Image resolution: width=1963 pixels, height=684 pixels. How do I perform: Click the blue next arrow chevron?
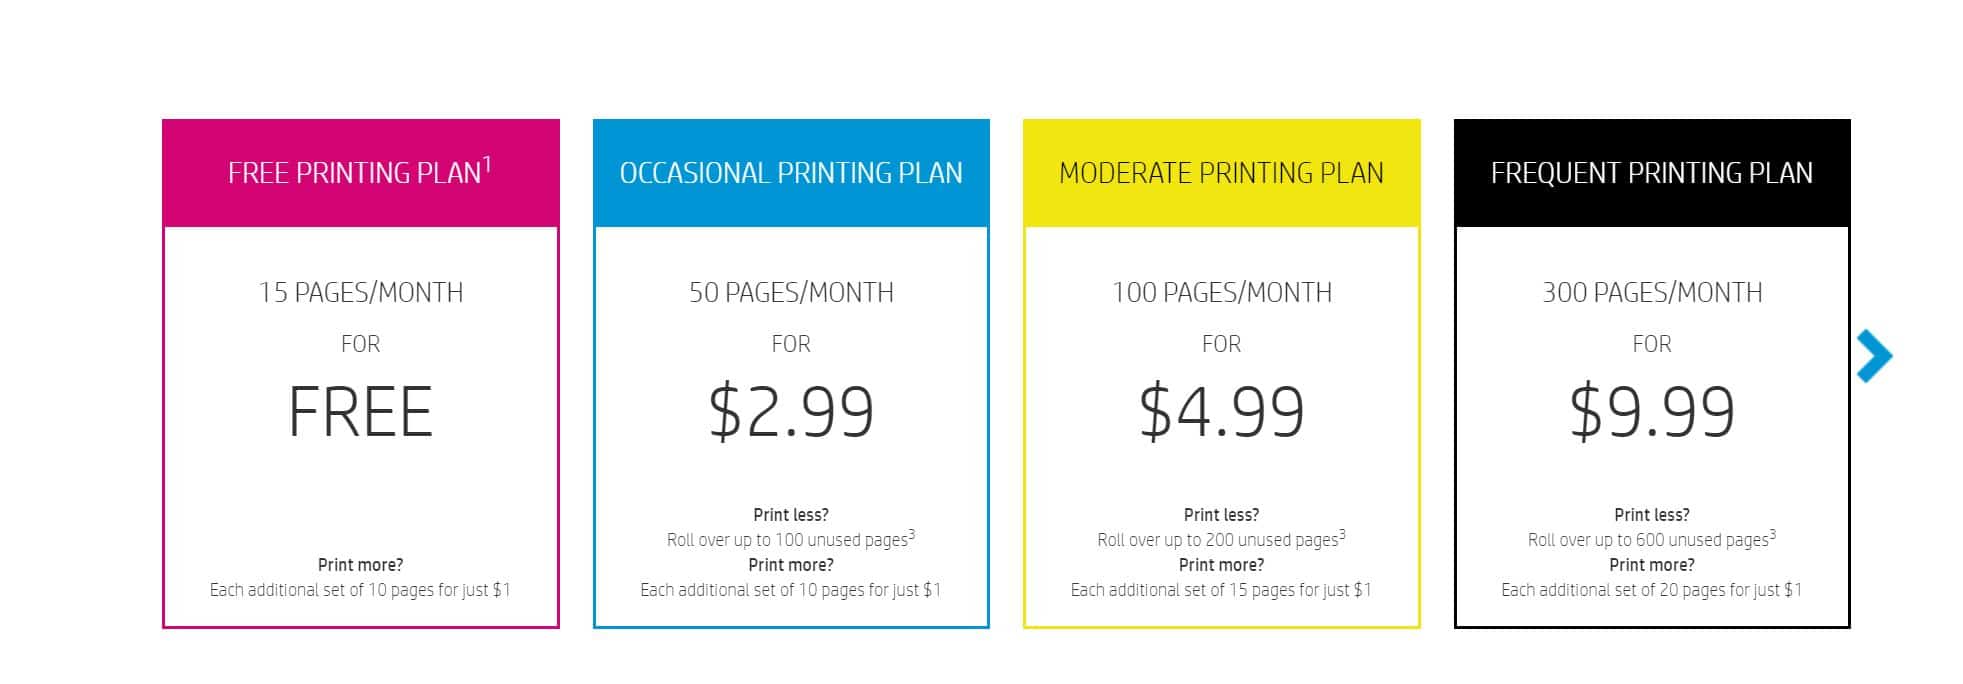point(1874,356)
